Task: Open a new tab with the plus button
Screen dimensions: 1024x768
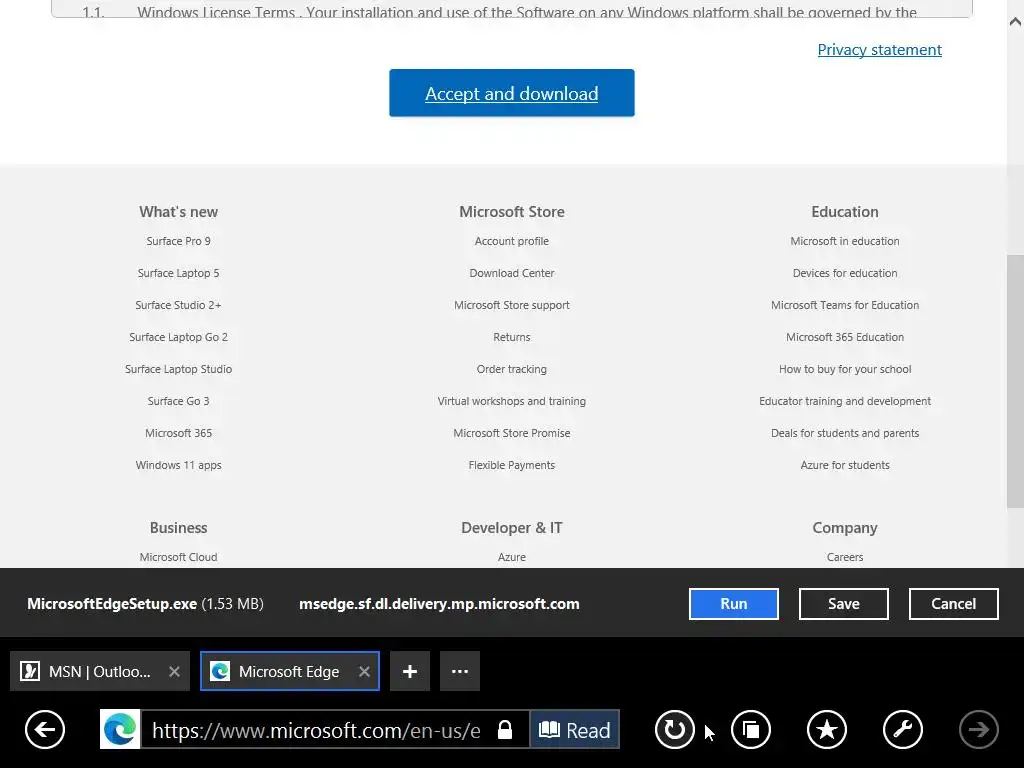Action: [410, 671]
